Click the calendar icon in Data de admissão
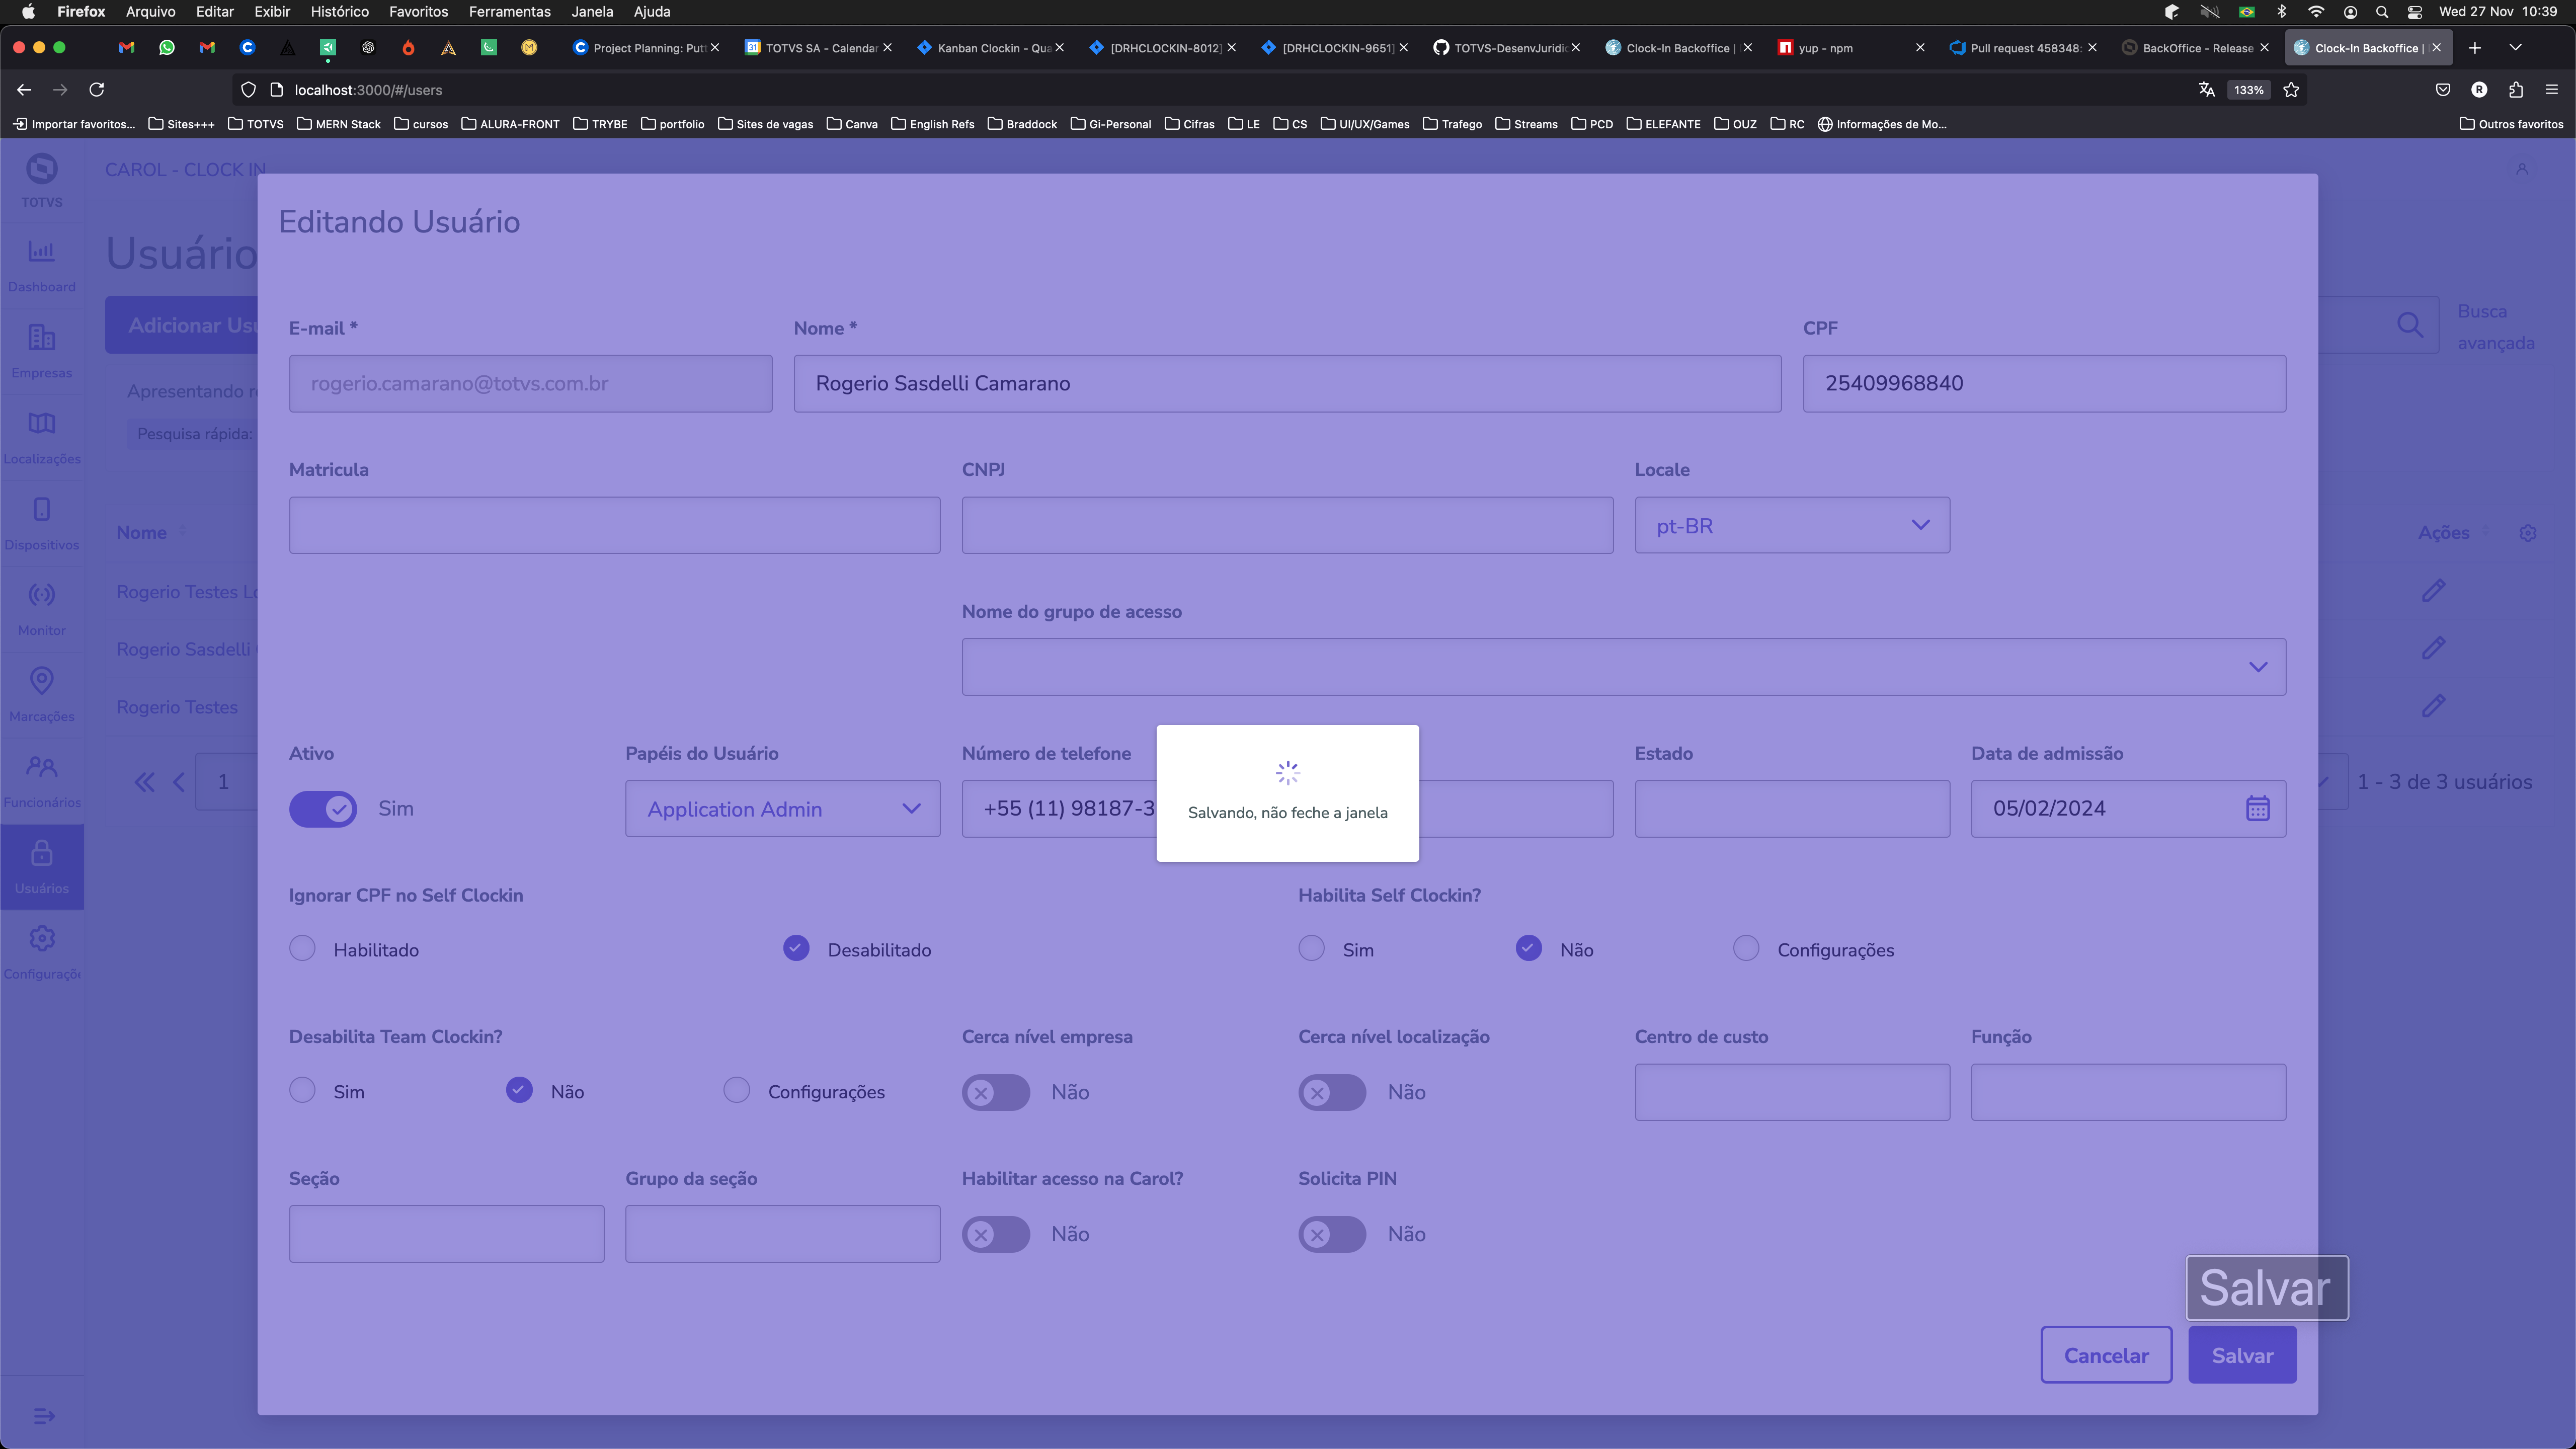The width and height of the screenshot is (2576, 1449). tap(2257, 808)
